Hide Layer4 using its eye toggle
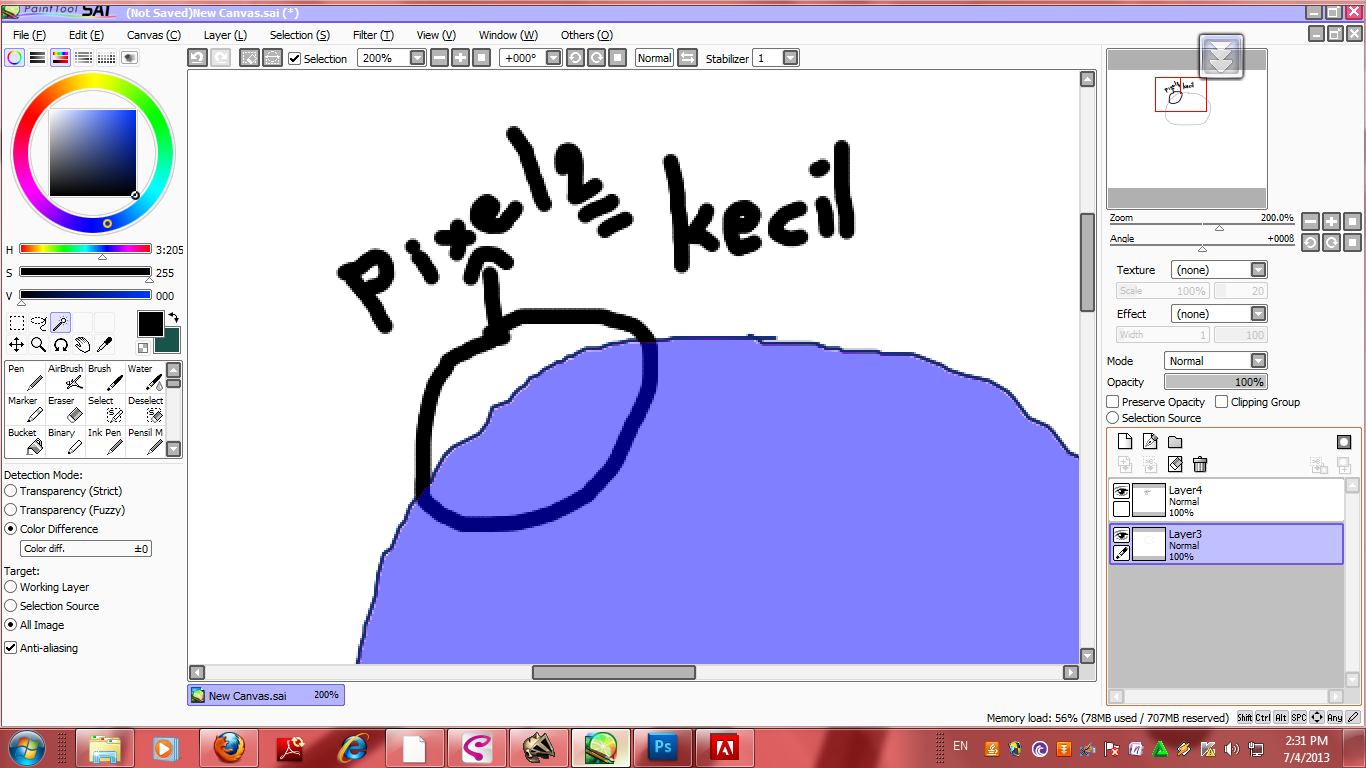The width and height of the screenshot is (1366, 768). 1121,489
